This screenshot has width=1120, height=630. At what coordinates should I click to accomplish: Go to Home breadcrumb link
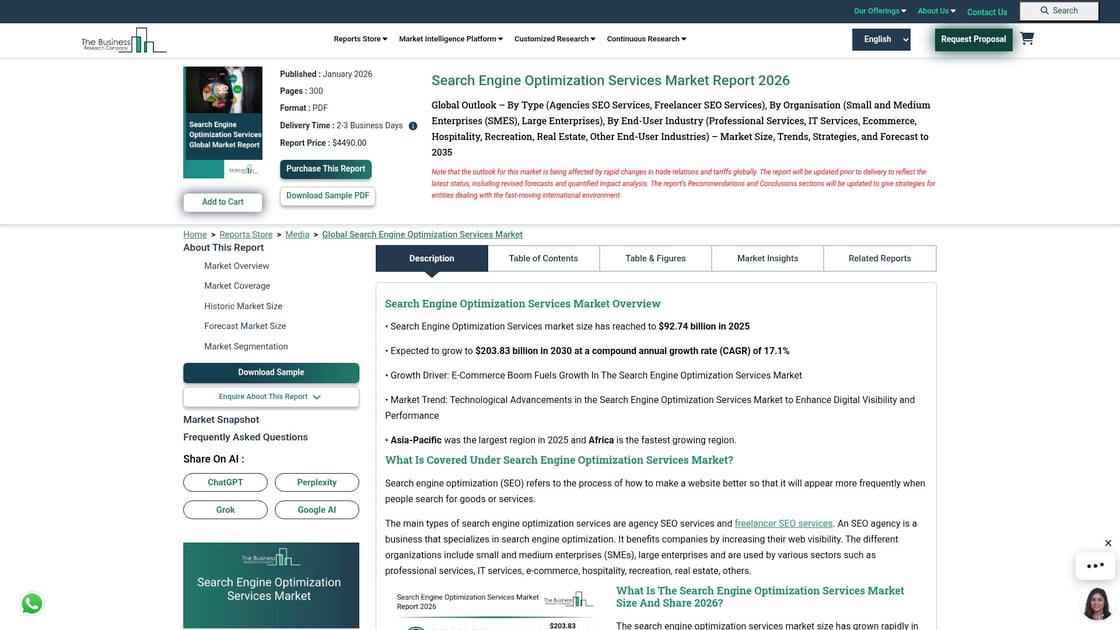[195, 234]
